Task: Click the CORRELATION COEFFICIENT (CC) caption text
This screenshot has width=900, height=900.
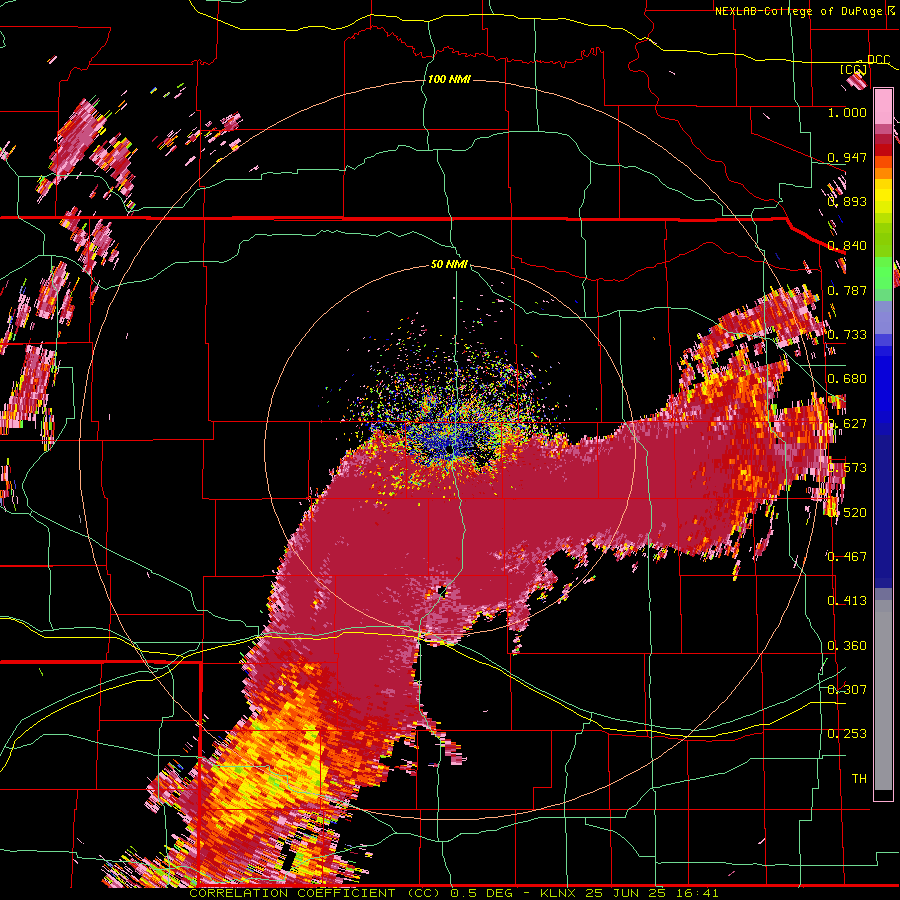Action: coord(313,893)
